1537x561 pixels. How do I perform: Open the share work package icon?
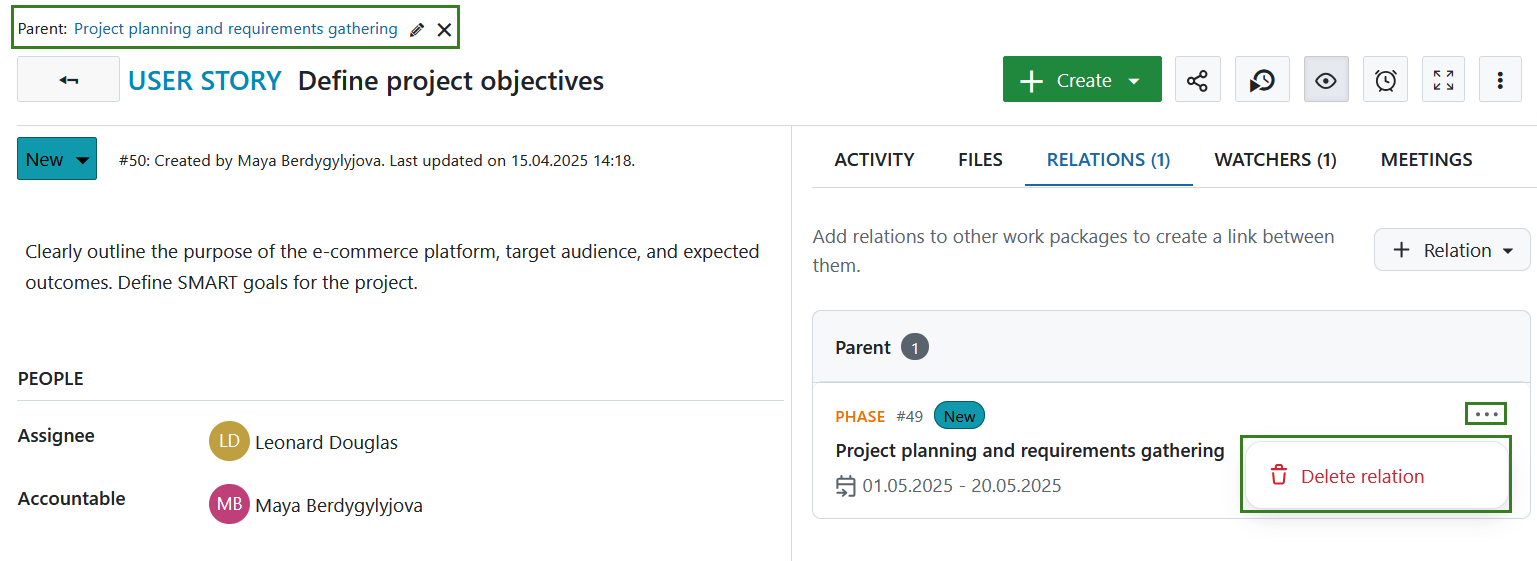point(1197,80)
